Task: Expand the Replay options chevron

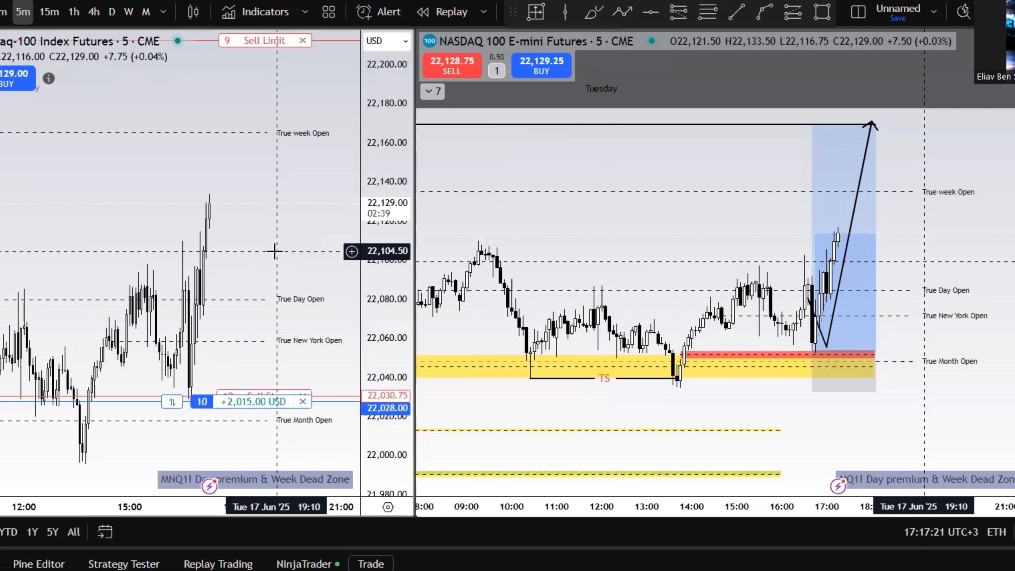Action: (x=483, y=12)
